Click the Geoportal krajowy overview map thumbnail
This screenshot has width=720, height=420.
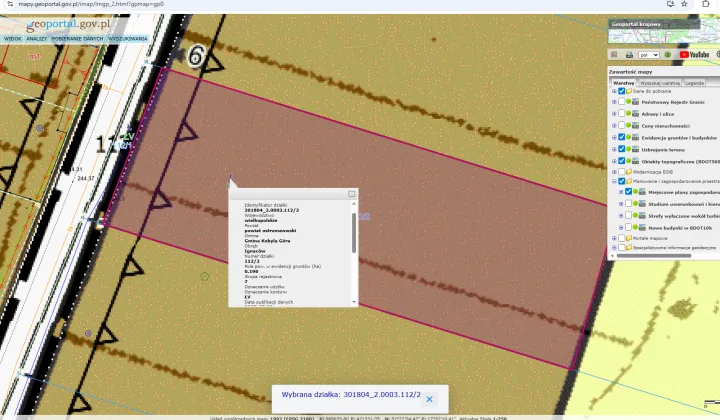point(664,31)
